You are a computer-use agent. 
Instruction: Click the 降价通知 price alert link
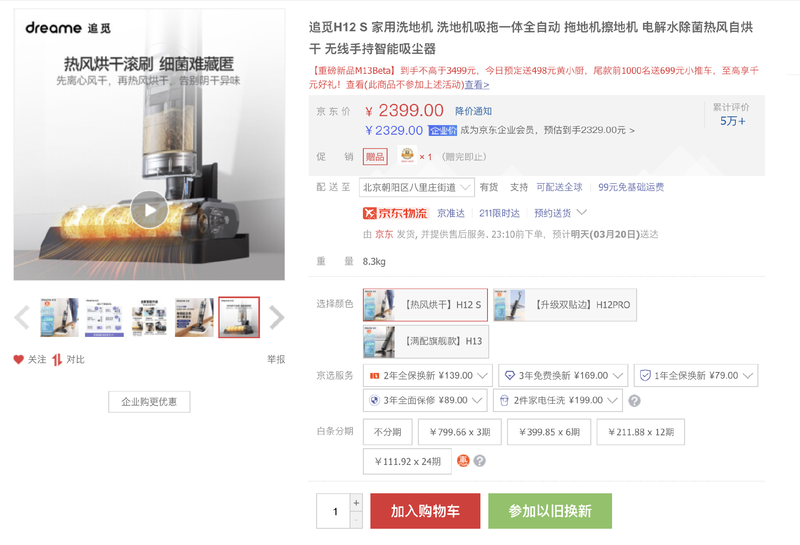tap(473, 111)
